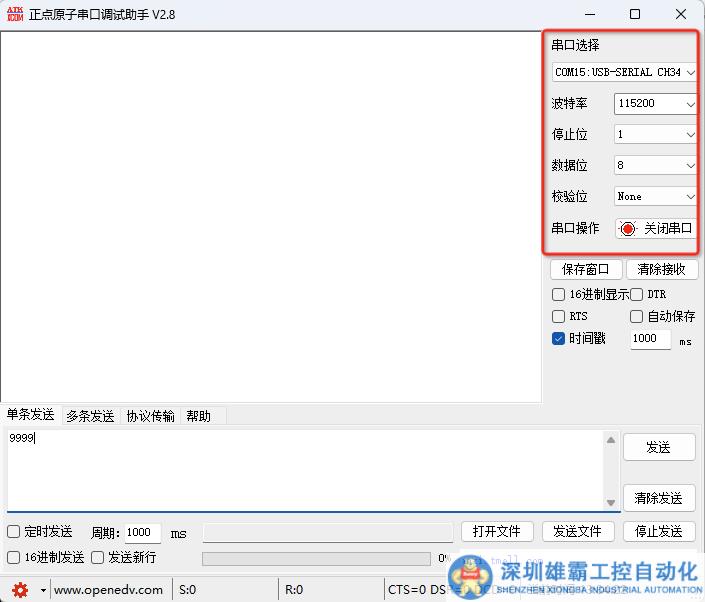Uncheck the 时间戳 timestamp checkbox
The height and width of the screenshot is (602, 705).
click(559, 338)
